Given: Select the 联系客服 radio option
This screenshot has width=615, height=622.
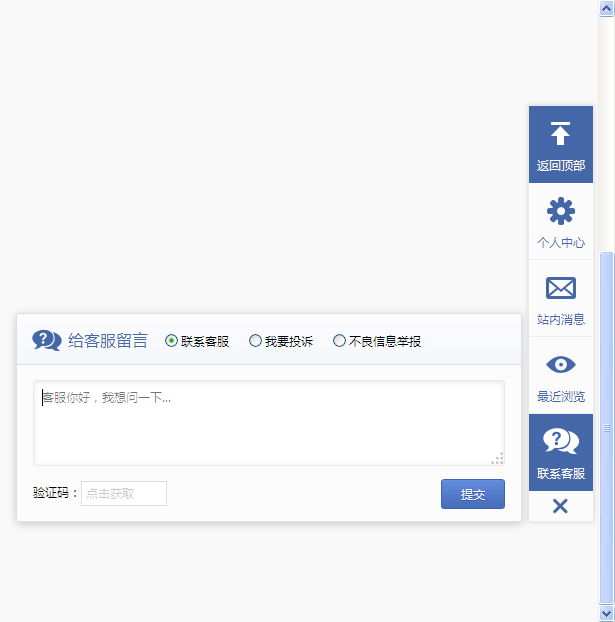Looking at the screenshot, I should 172,341.
